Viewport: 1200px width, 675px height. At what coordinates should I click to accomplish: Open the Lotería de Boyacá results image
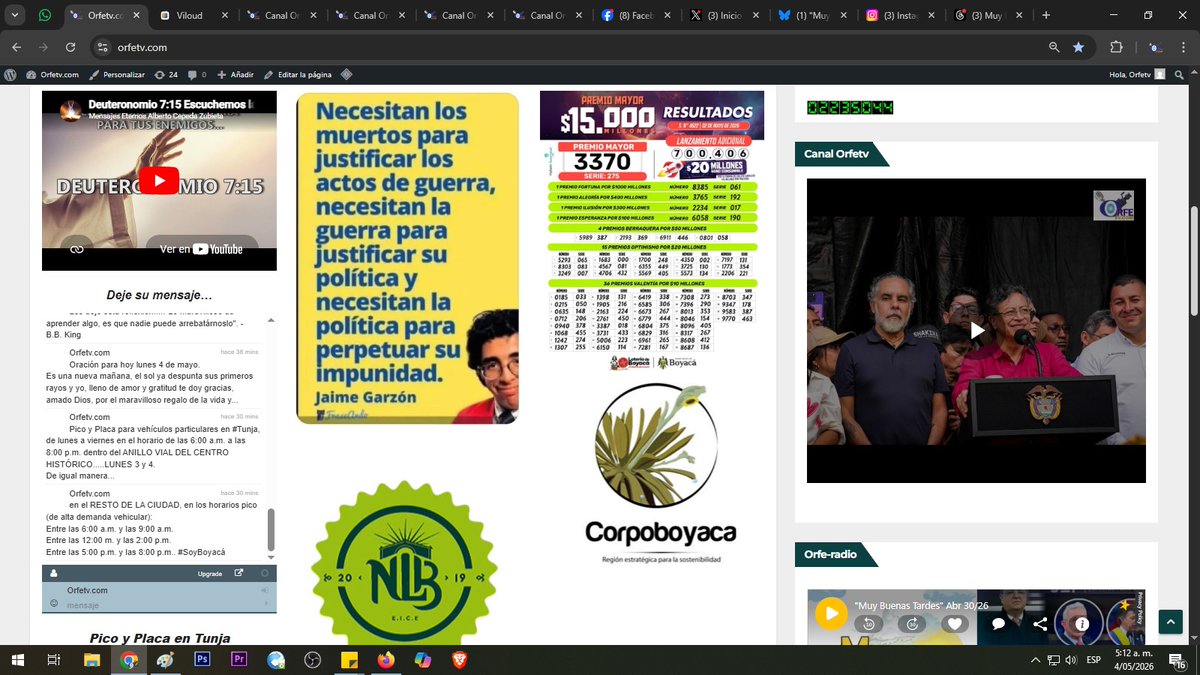point(652,231)
